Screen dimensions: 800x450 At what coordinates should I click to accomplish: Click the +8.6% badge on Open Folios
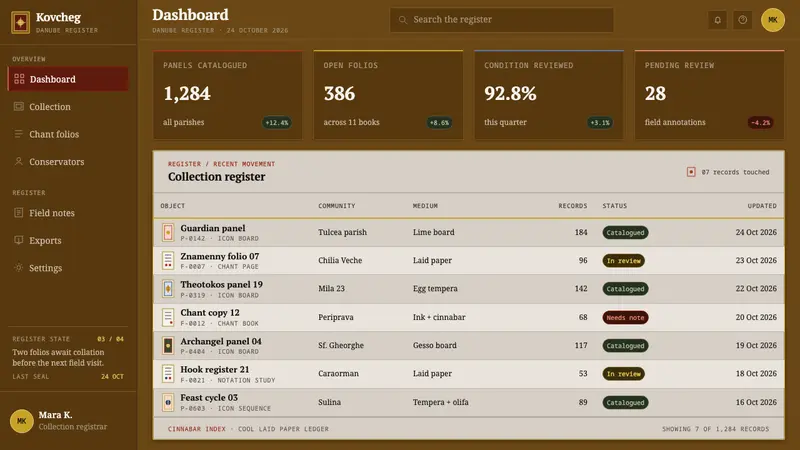[439, 122]
